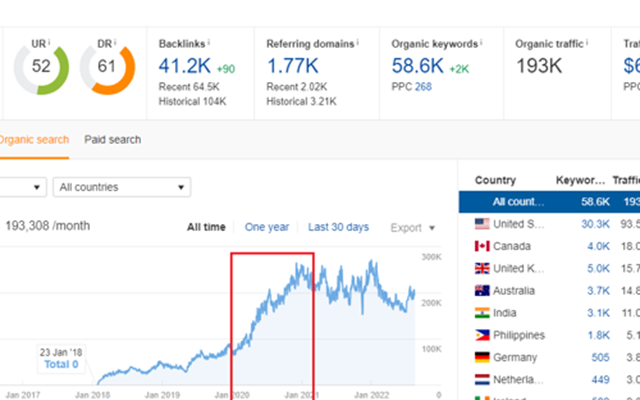The width and height of the screenshot is (640, 400).
Task: Click the Germany flag icon
Action: pyautogui.click(x=482, y=357)
